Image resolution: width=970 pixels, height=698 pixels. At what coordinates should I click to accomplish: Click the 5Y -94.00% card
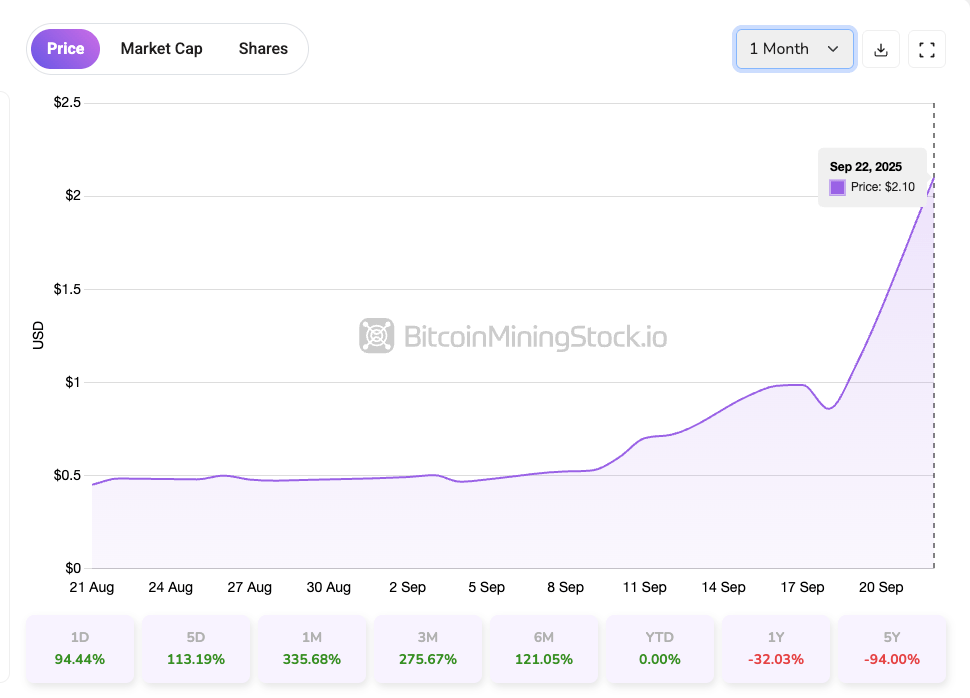click(892, 648)
